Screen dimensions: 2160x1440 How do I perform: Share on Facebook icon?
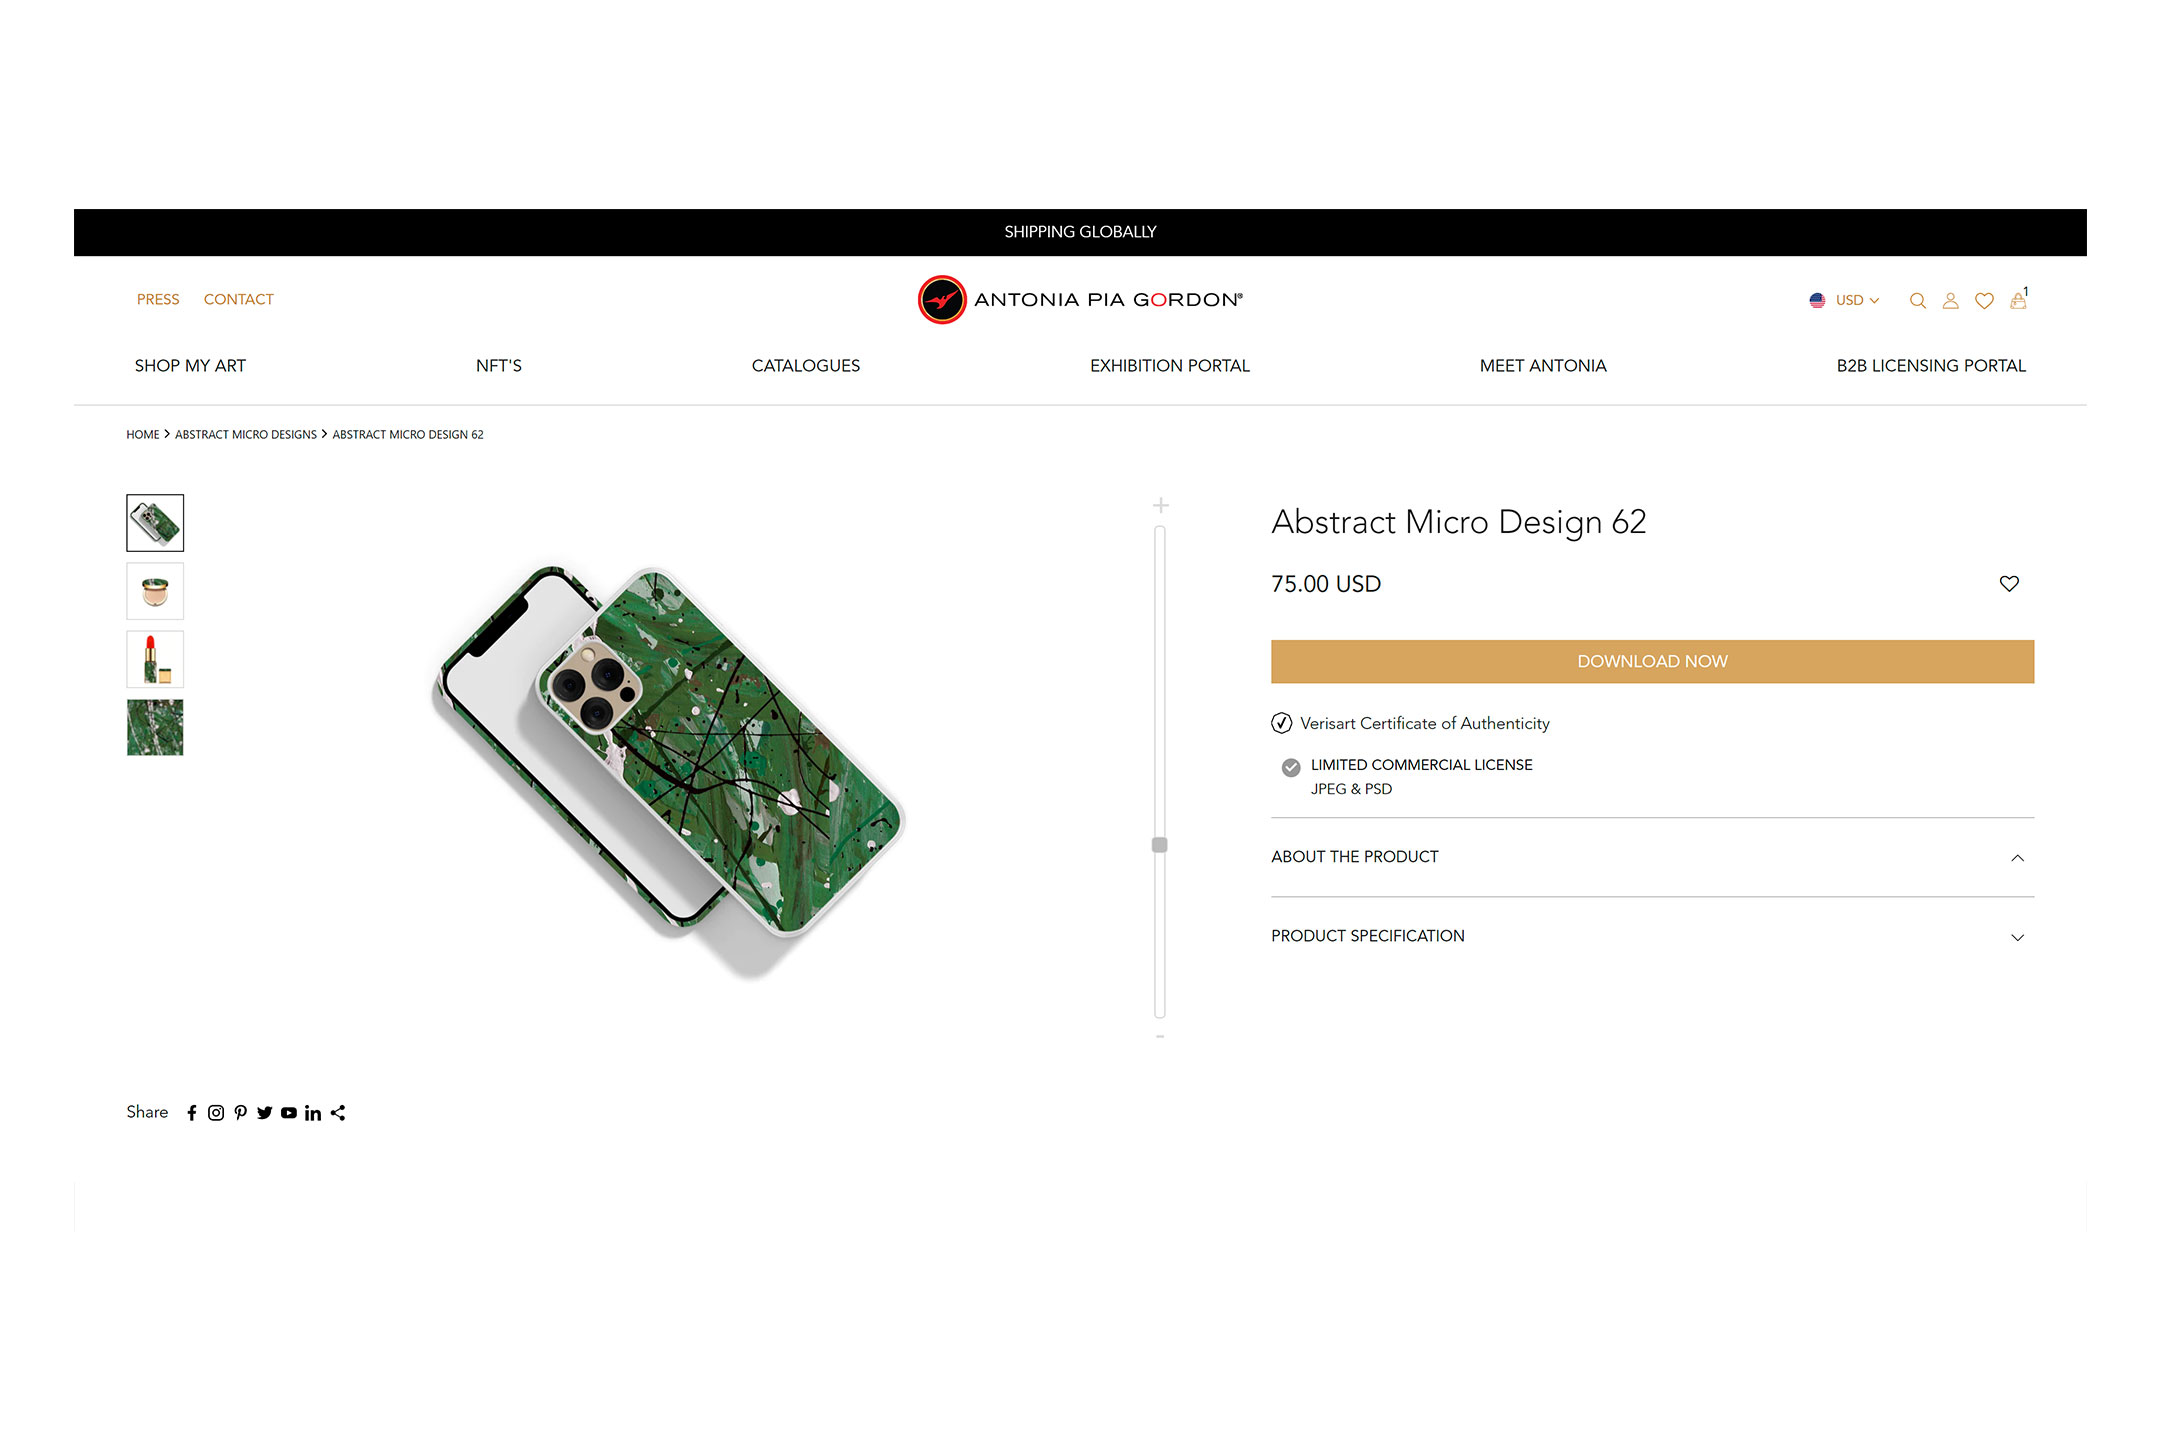[192, 1113]
